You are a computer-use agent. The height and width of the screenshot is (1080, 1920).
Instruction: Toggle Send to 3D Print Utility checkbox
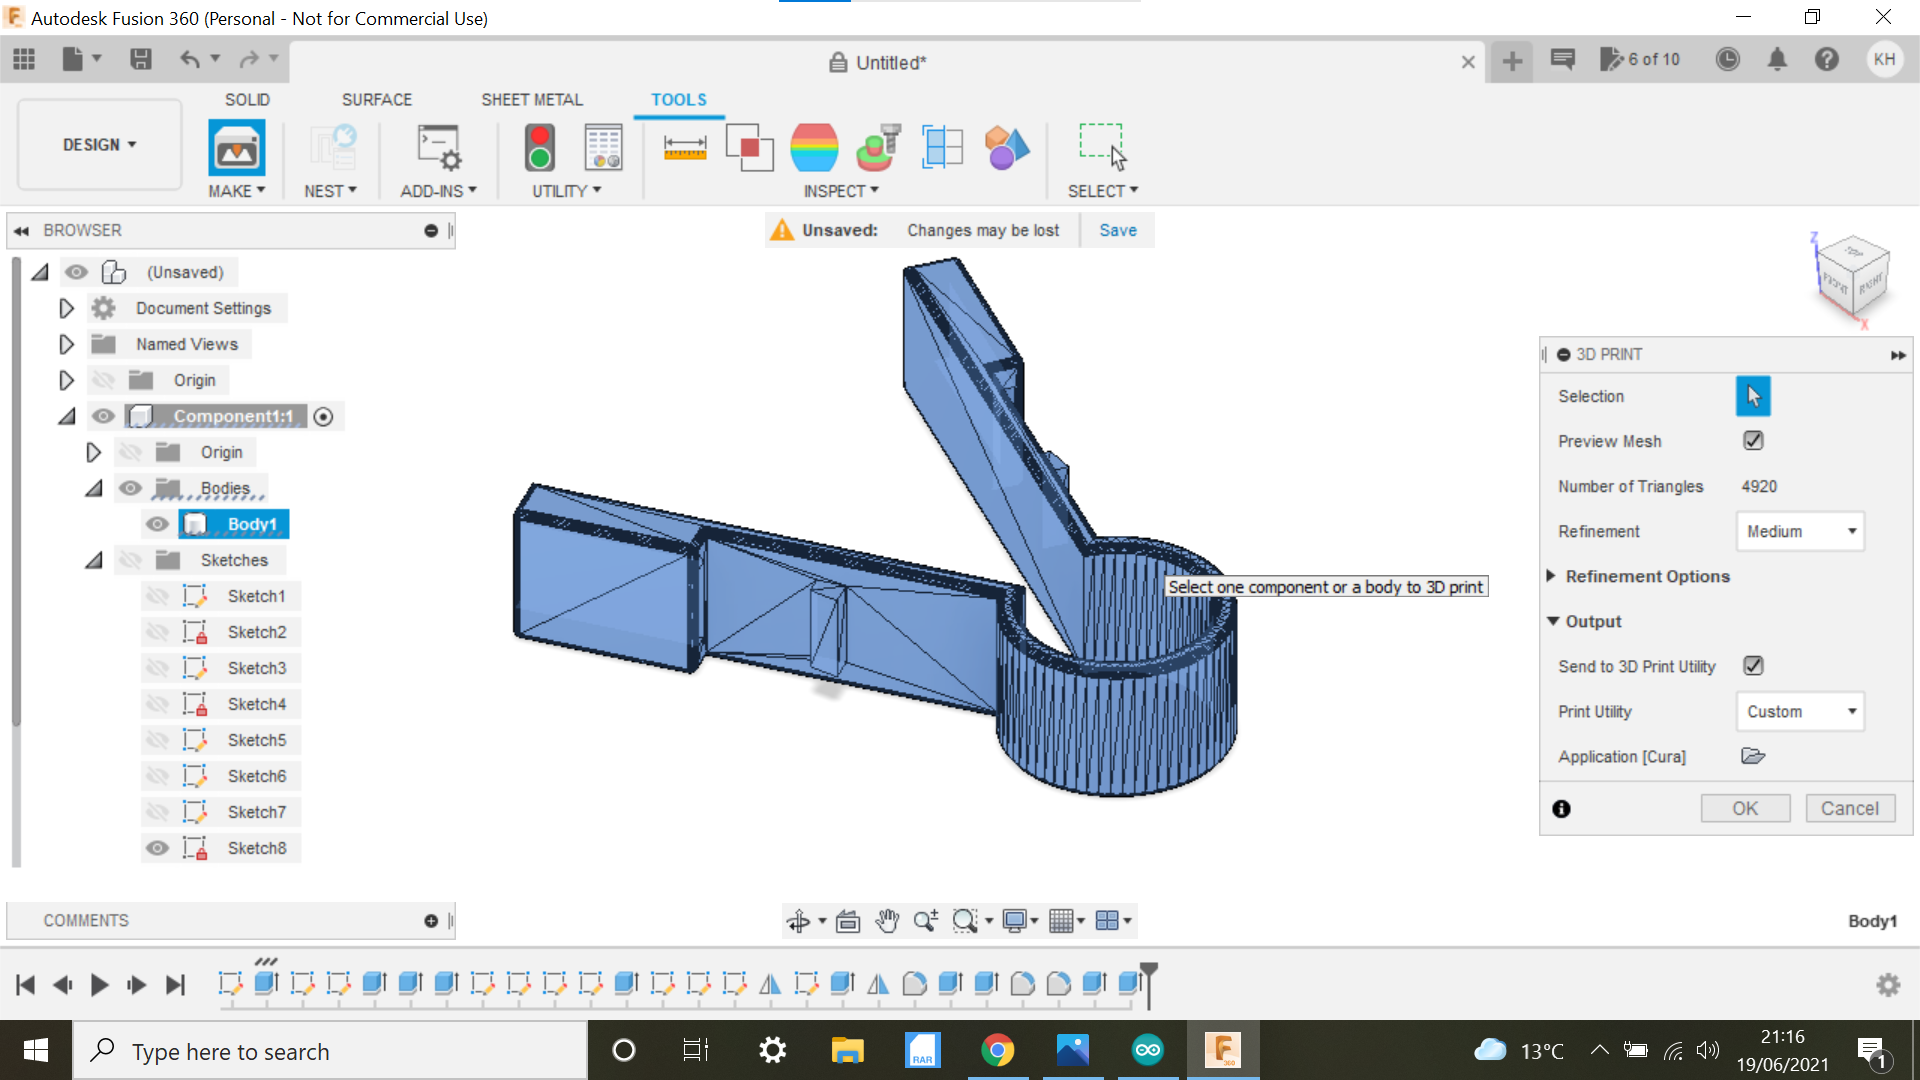click(x=1753, y=666)
